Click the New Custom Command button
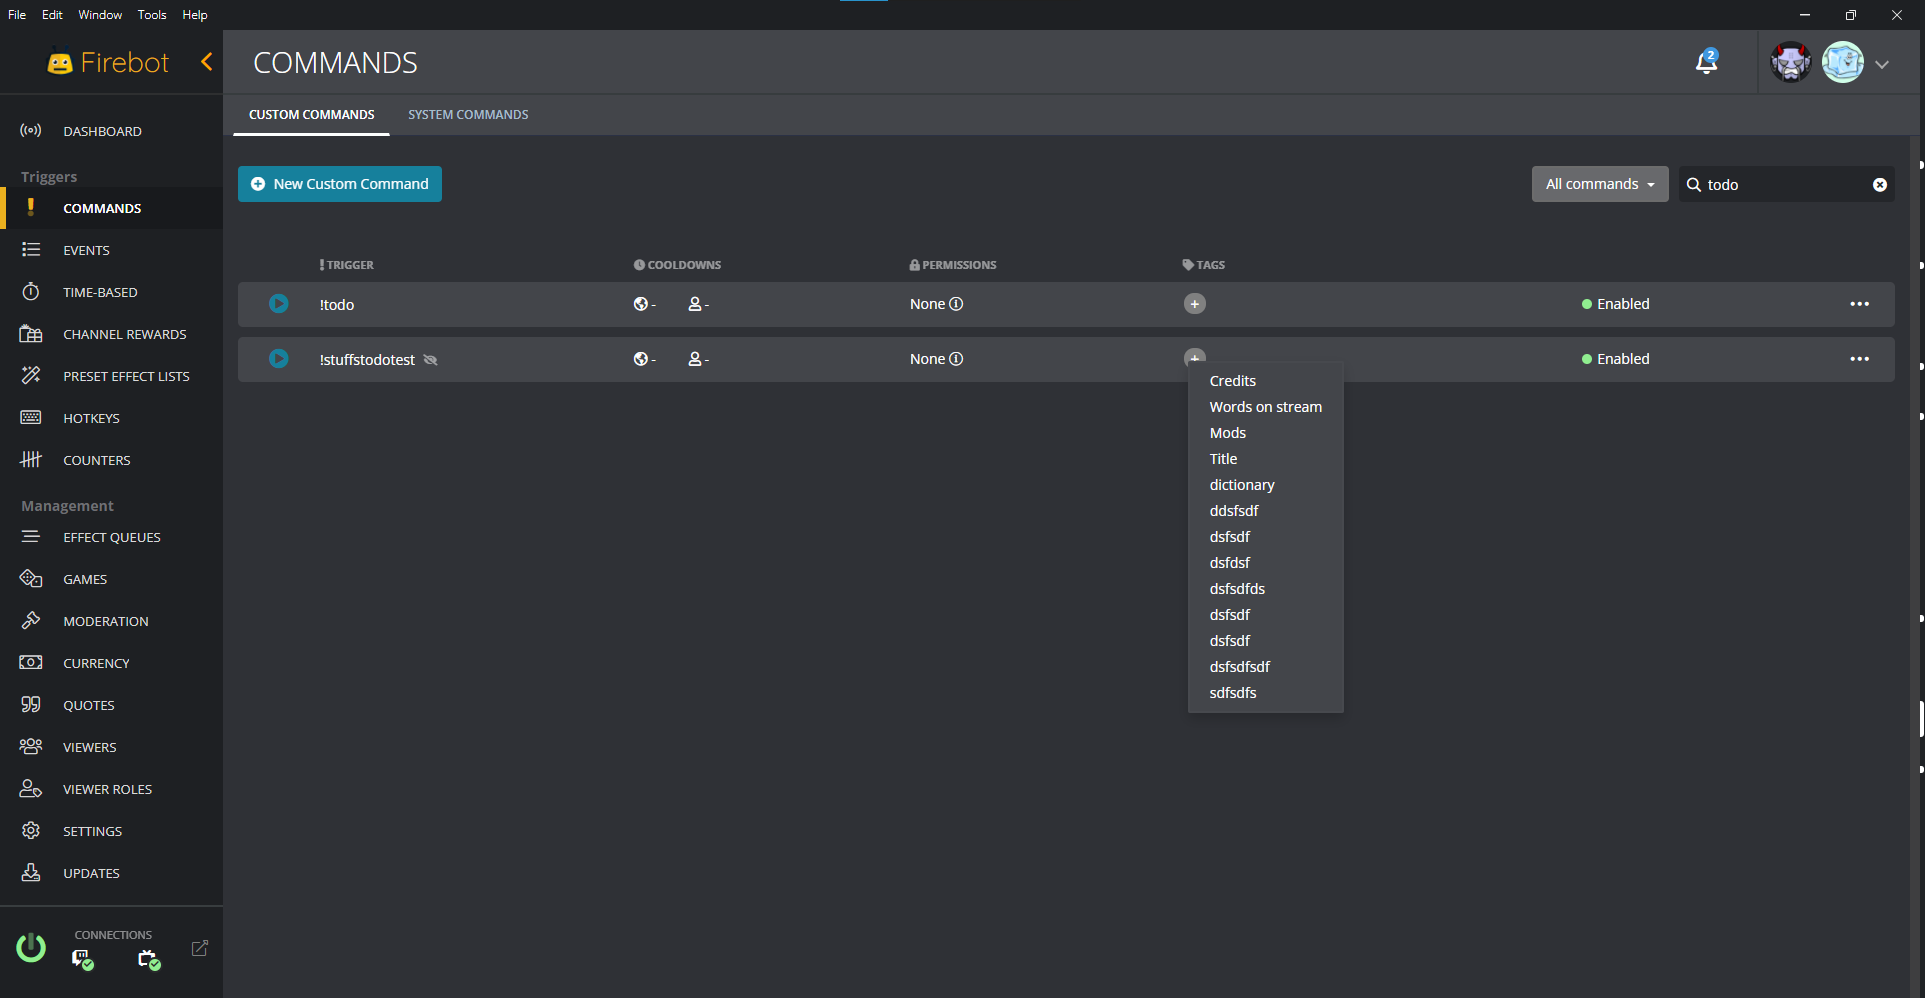Viewport: 1925px width, 998px height. pyautogui.click(x=339, y=184)
